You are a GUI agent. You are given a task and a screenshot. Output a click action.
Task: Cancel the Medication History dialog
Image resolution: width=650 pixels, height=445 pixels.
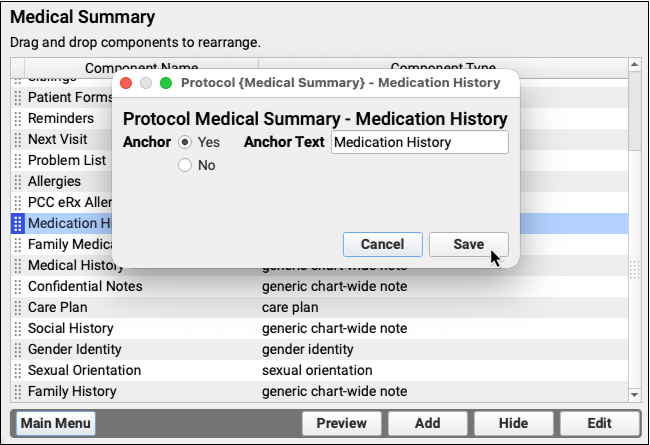point(382,245)
